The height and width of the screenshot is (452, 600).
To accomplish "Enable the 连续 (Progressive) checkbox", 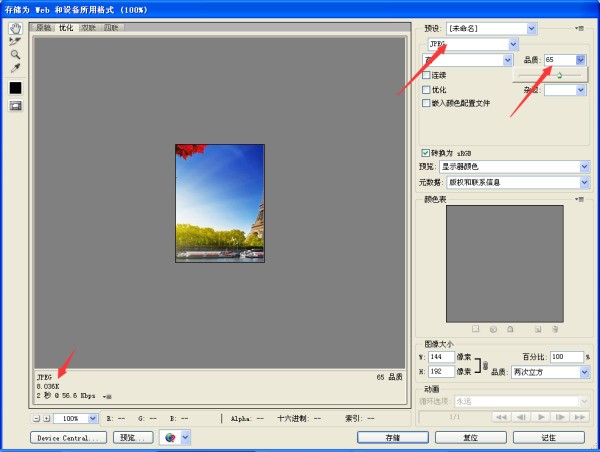I will pyautogui.click(x=427, y=75).
